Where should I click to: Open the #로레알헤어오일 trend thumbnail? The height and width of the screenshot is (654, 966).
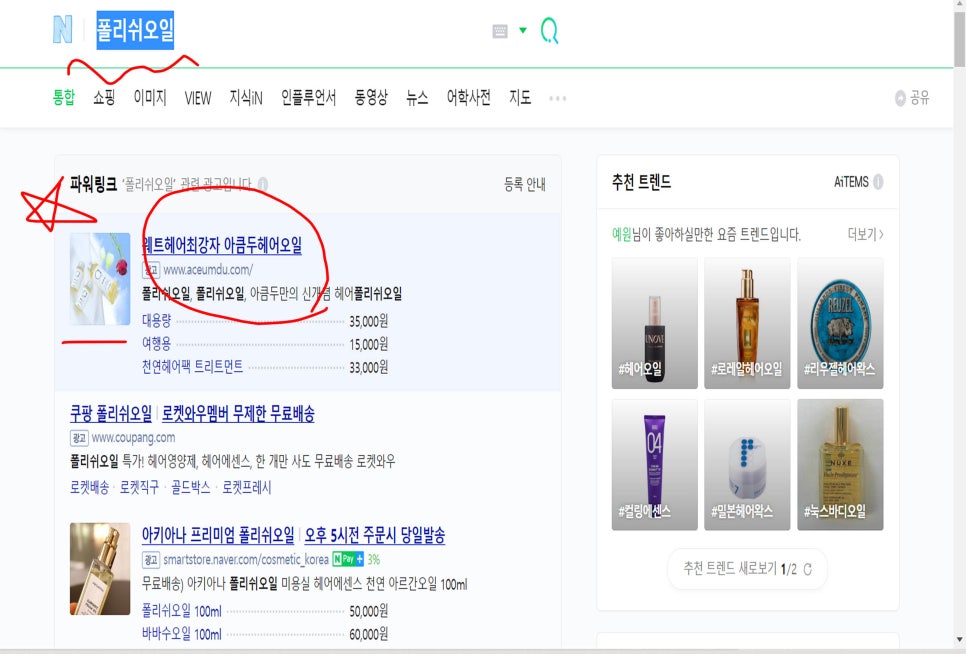click(747, 323)
